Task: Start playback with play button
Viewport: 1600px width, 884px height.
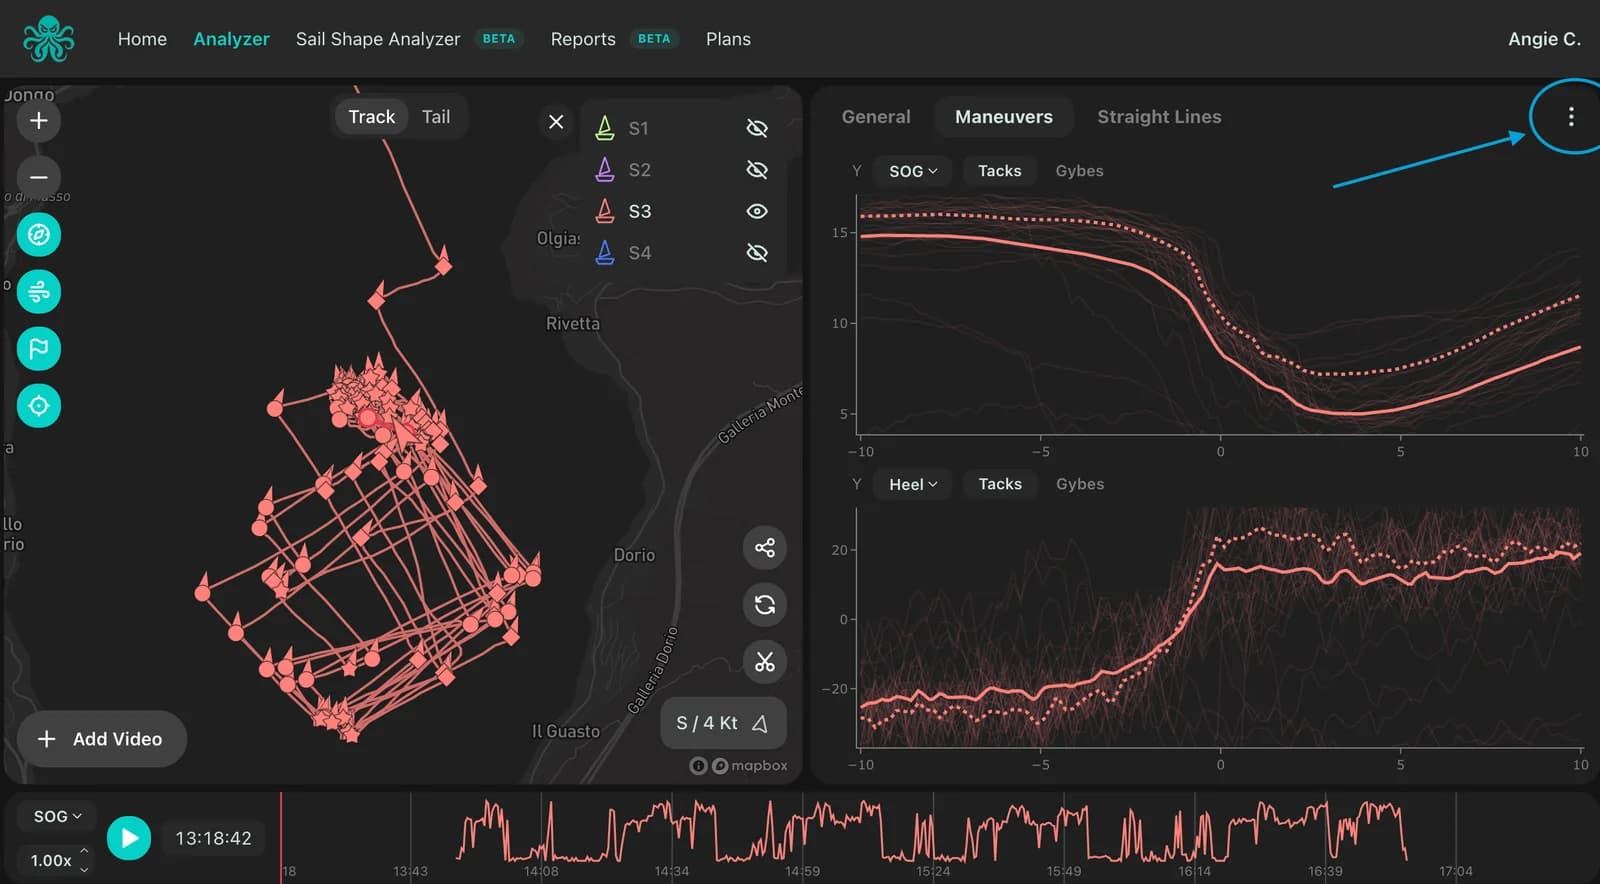Action: coord(129,838)
